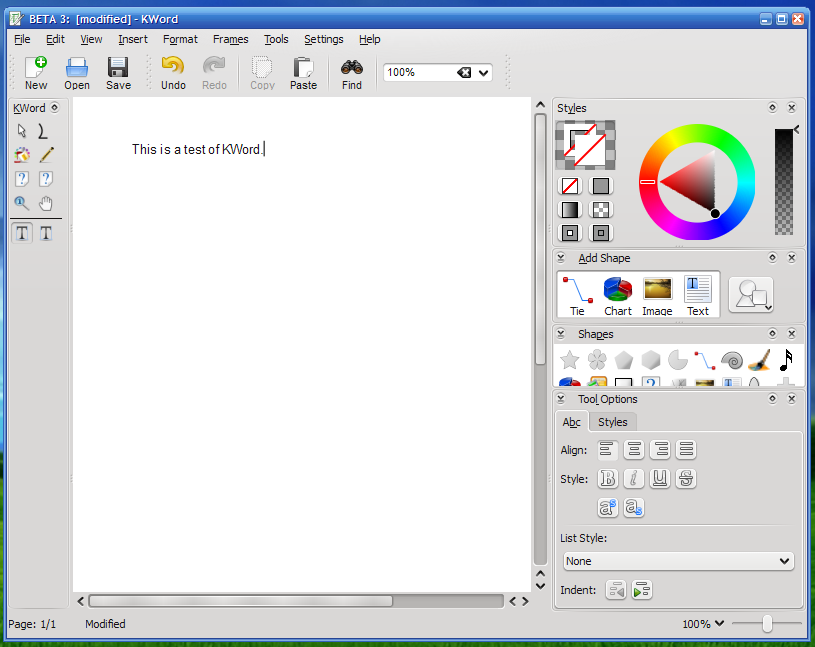The height and width of the screenshot is (647, 815).
Task: Toggle Underline text style
Action: [x=660, y=479]
